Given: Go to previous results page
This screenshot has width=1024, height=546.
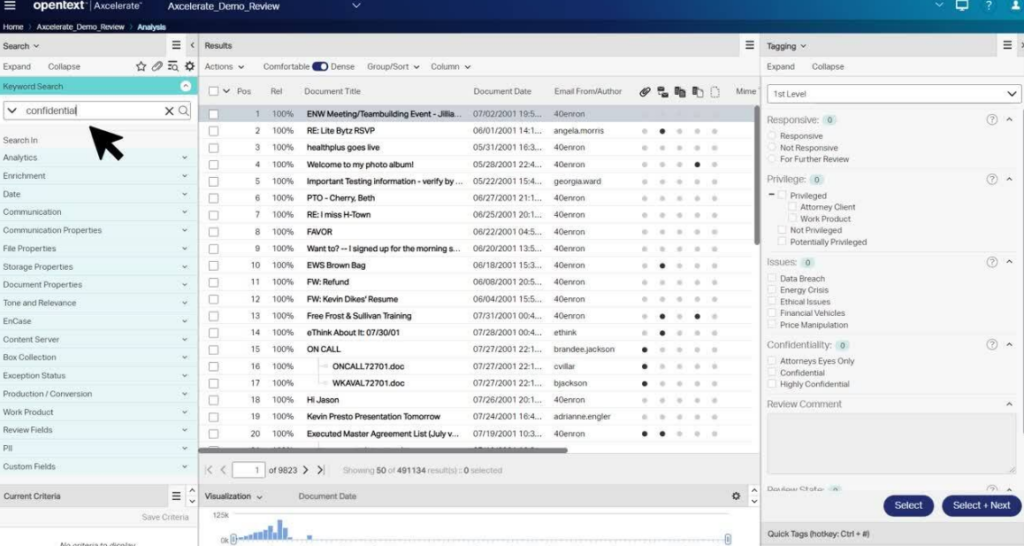Looking at the screenshot, I should pos(223,470).
